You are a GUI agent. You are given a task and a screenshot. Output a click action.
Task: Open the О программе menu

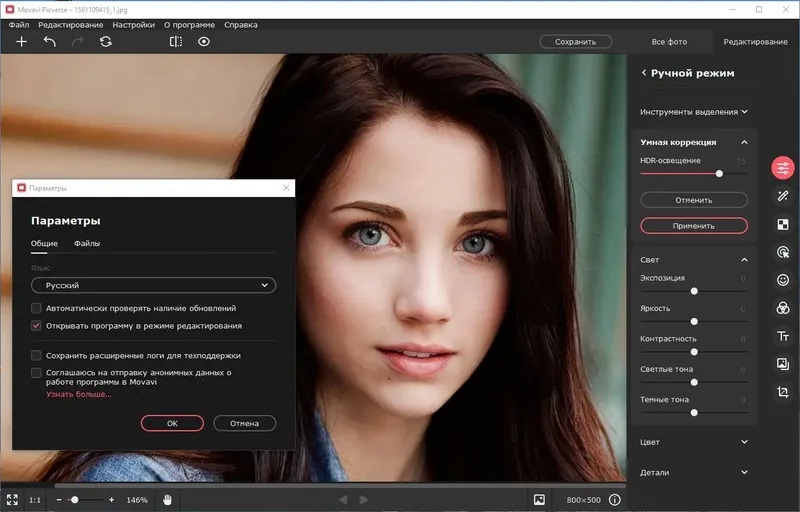(189, 25)
